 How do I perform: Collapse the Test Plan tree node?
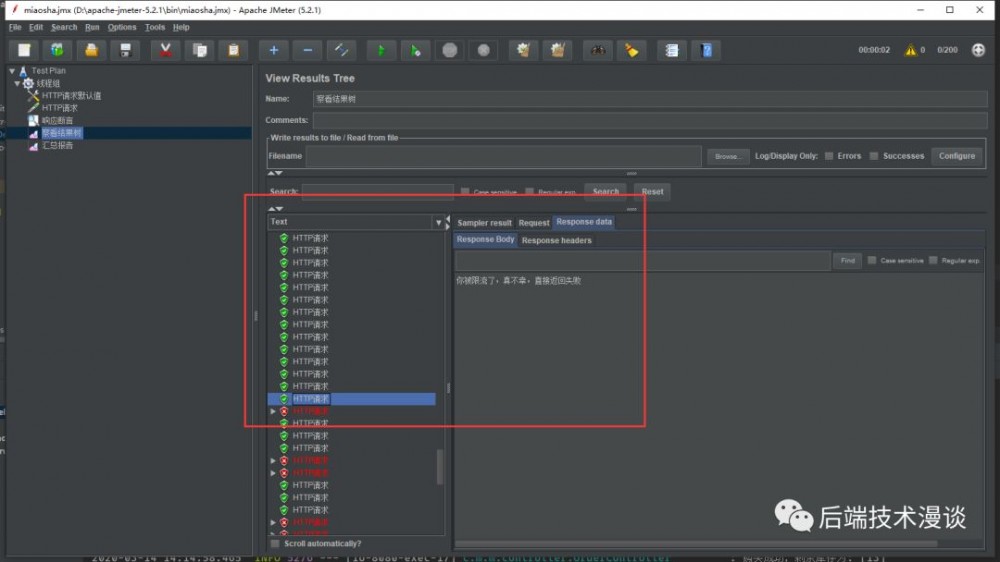[x=12, y=71]
